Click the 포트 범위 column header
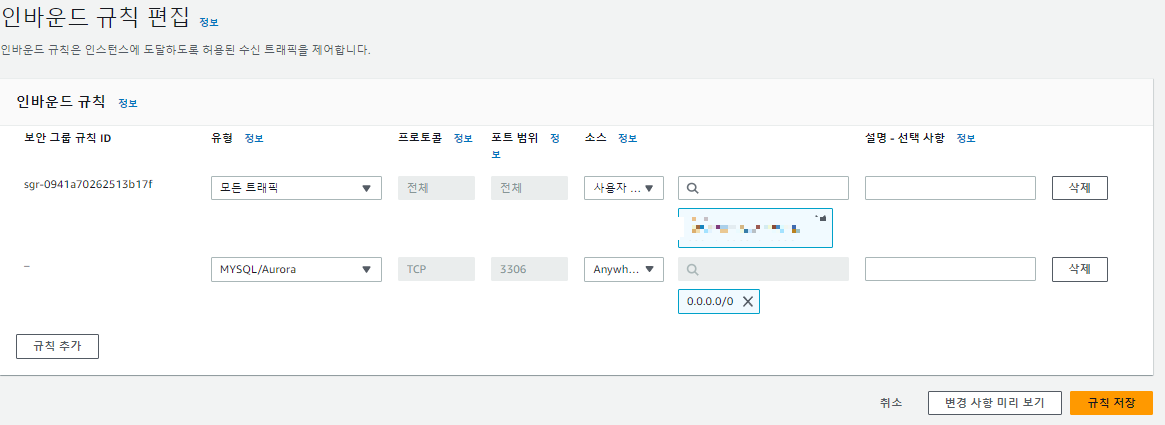This screenshot has width=1165, height=425. click(x=516, y=138)
